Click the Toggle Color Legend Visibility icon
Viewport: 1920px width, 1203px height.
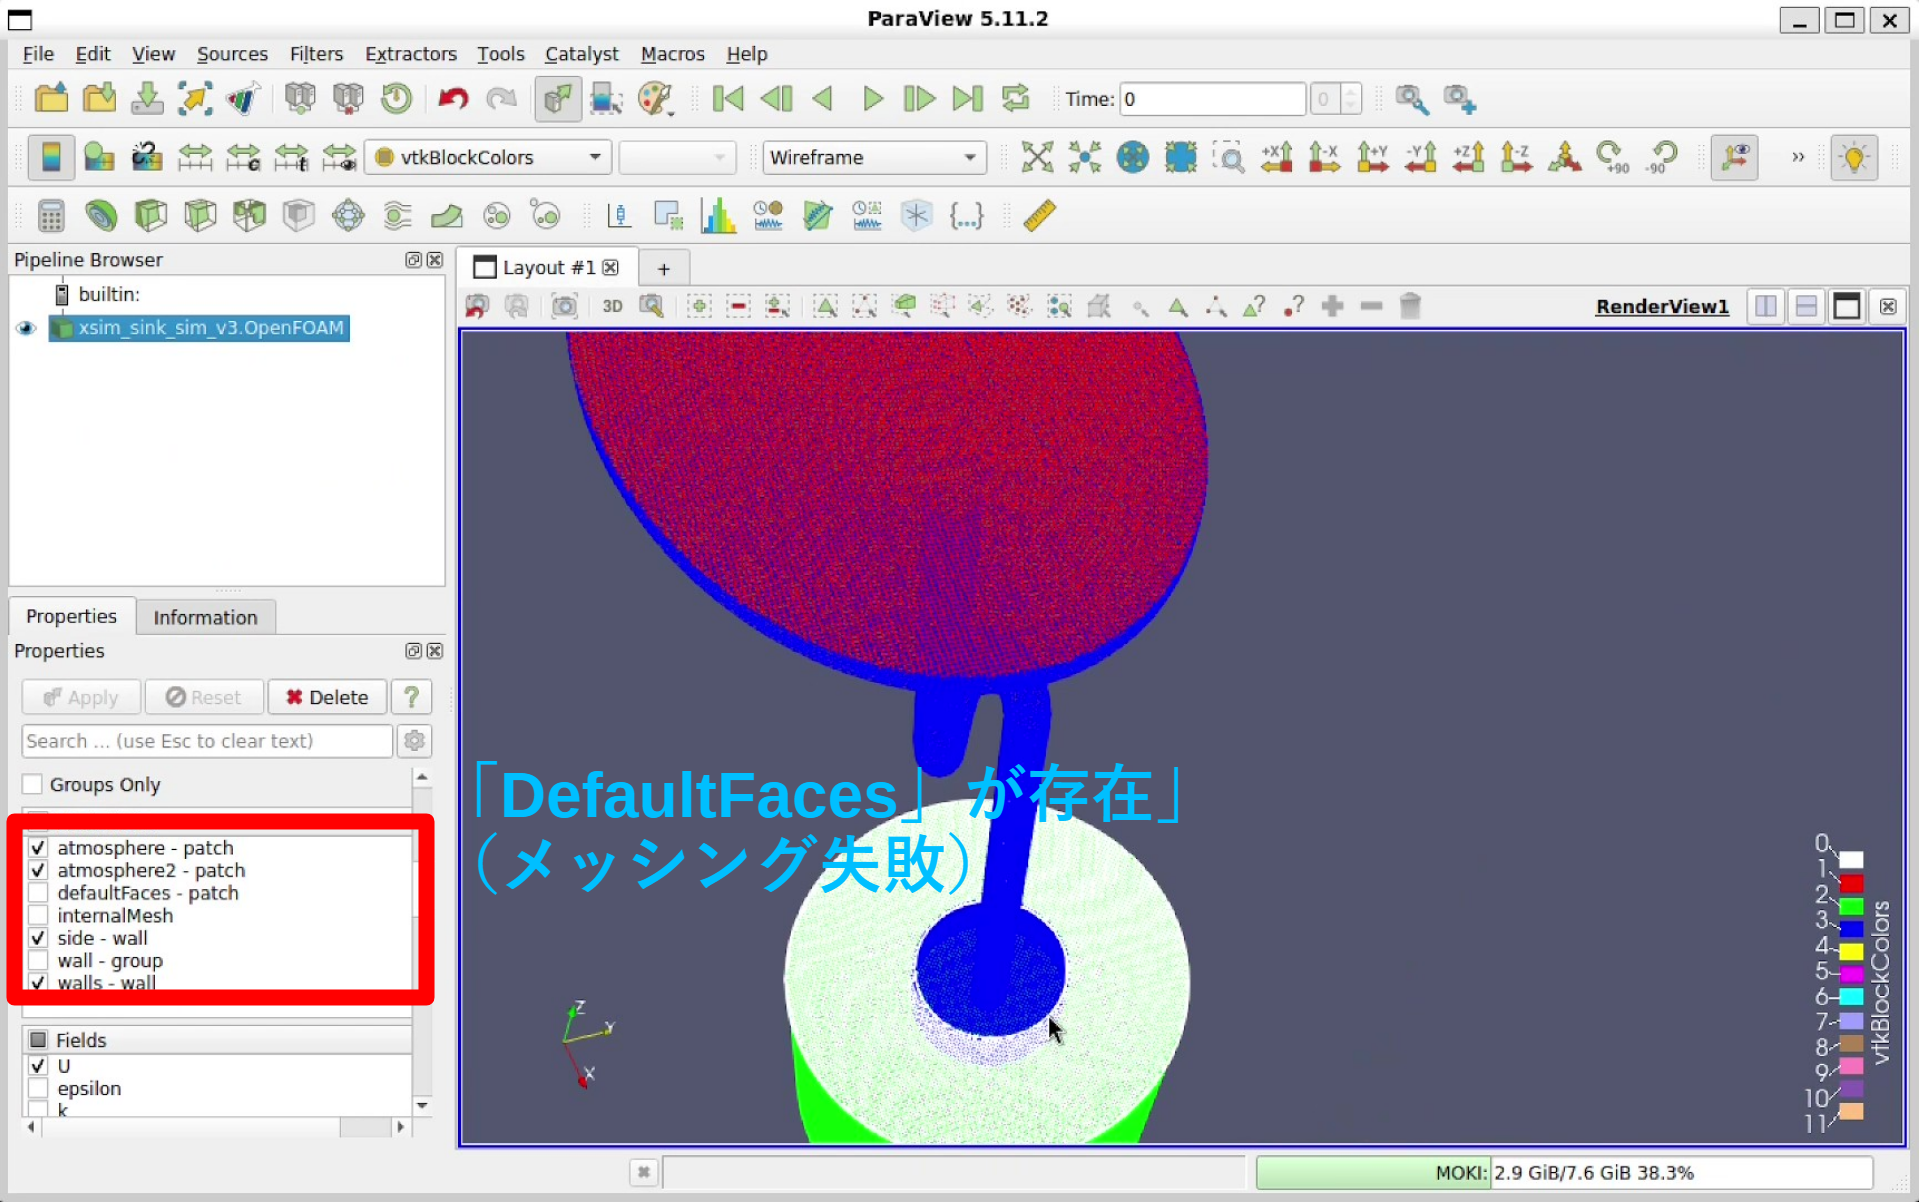coord(51,157)
